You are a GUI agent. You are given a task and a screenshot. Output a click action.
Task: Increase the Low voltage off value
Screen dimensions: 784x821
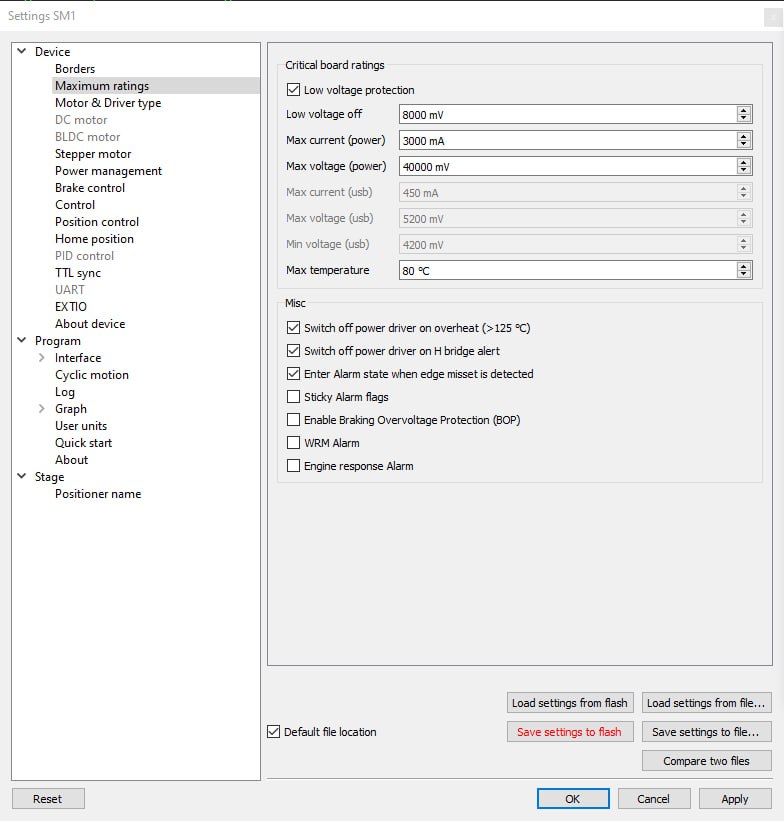click(x=743, y=110)
